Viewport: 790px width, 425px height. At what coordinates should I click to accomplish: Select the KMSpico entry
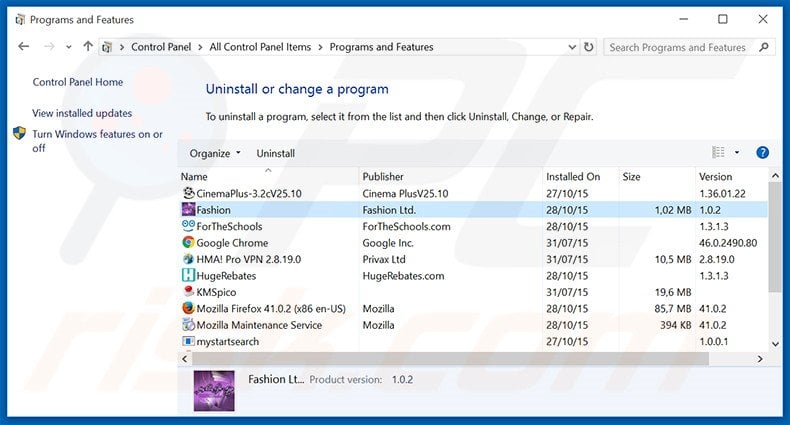(x=216, y=292)
